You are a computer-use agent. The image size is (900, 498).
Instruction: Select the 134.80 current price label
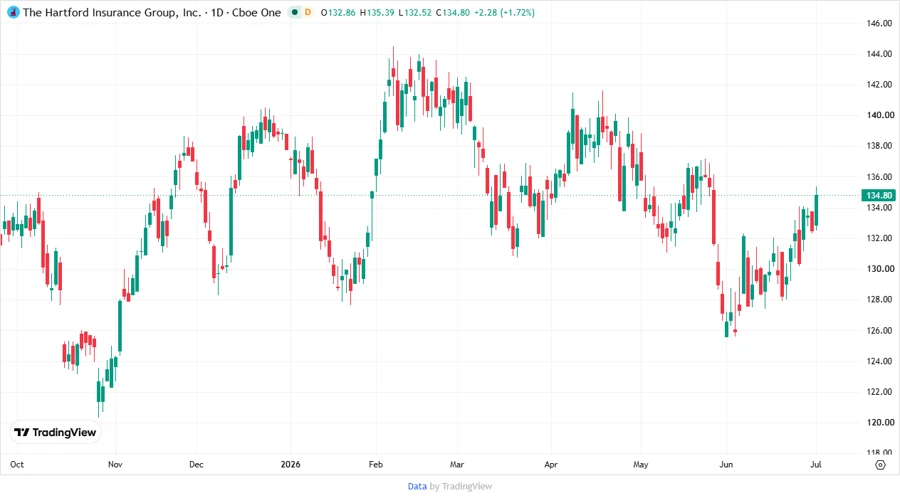click(879, 196)
